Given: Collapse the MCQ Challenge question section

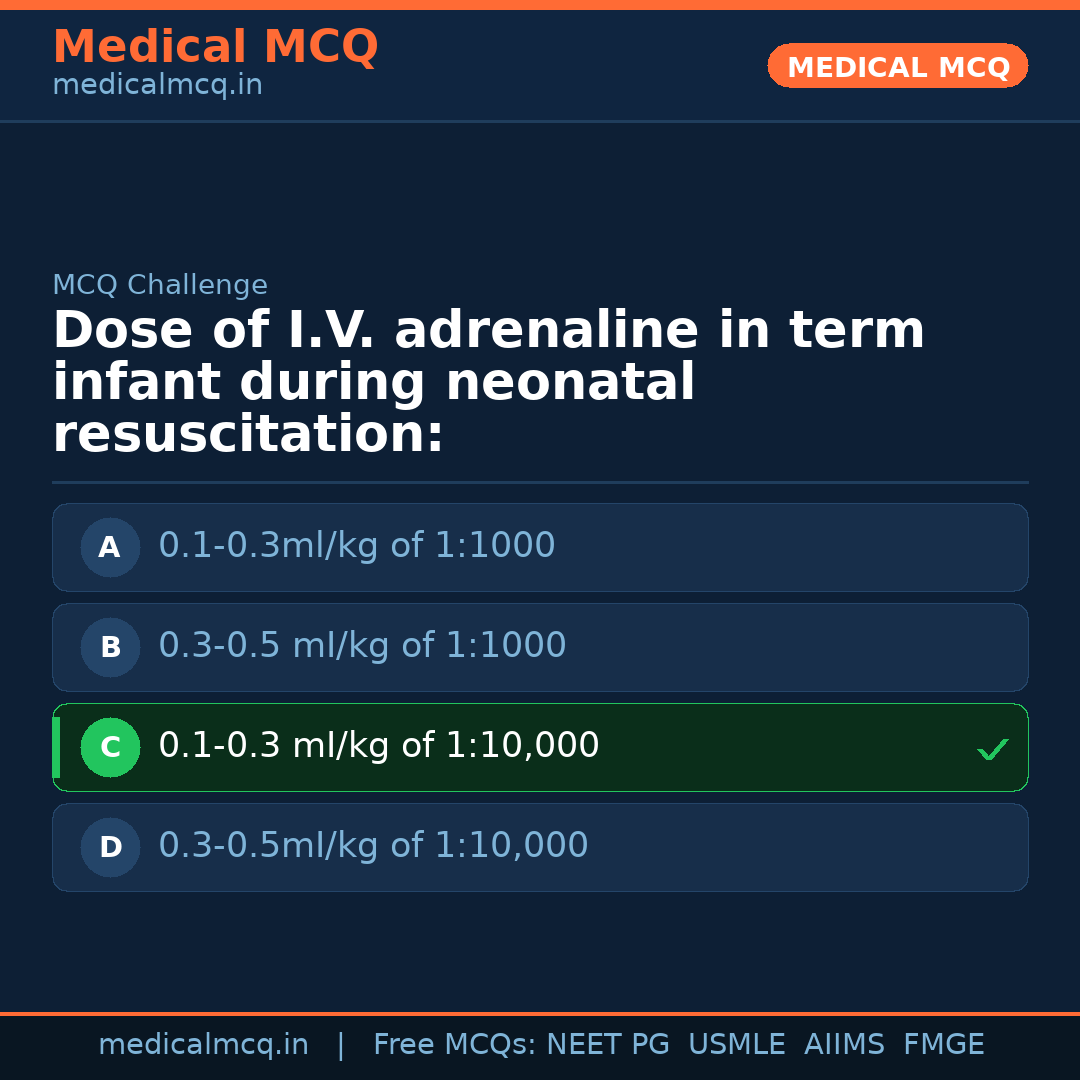Looking at the screenshot, I should click(x=160, y=285).
